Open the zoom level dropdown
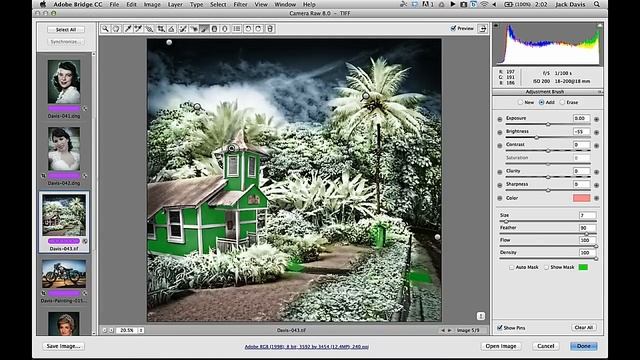The width and height of the screenshot is (640, 360). pos(141,330)
